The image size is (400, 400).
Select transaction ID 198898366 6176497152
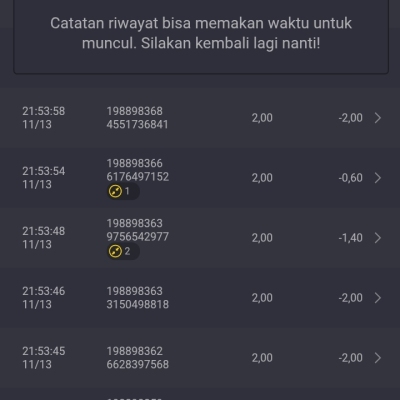point(137,170)
